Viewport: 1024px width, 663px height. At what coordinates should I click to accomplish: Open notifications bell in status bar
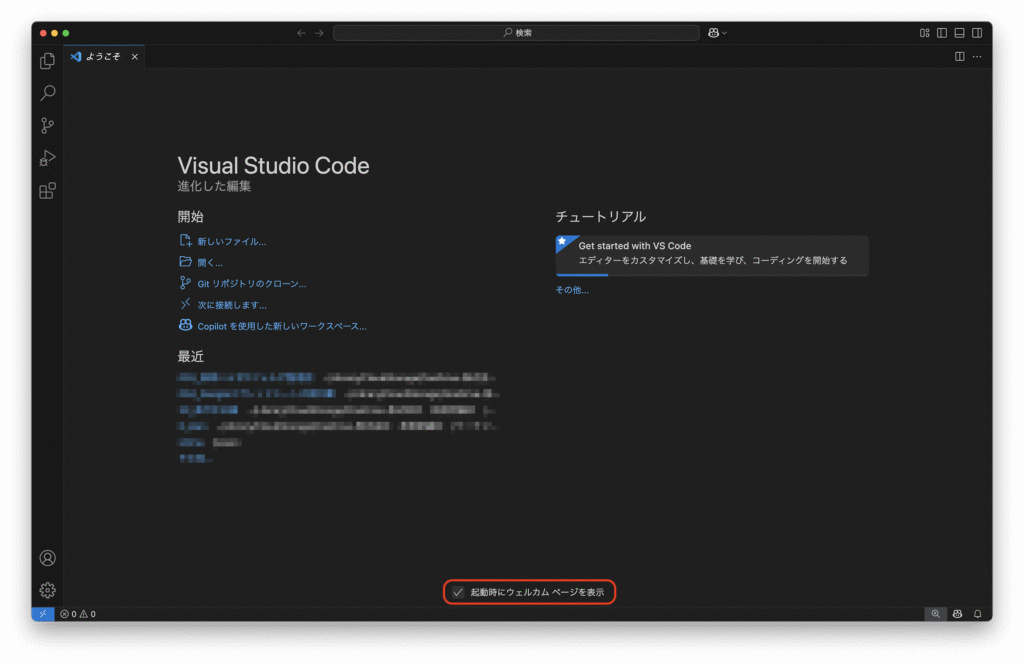(x=978, y=614)
